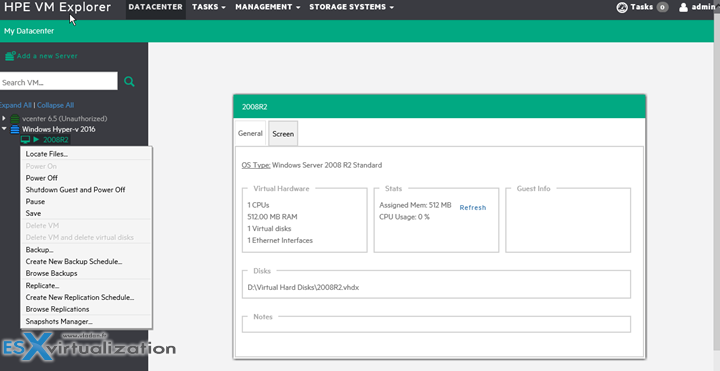Click the '512.00 MB RAM' text
The height and width of the screenshot is (371, 720).
(x=272, y=217)
